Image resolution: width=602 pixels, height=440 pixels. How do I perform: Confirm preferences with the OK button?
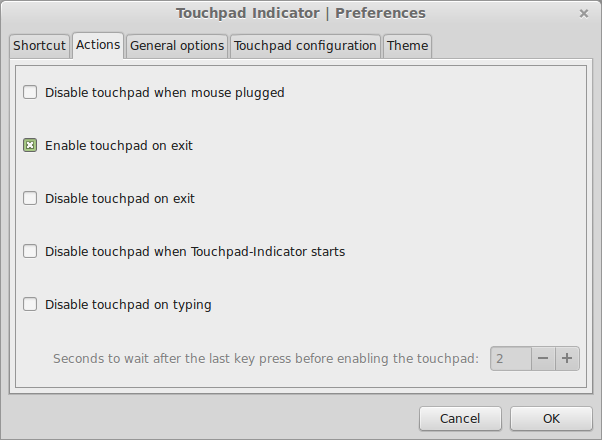[x=551, y=418]
